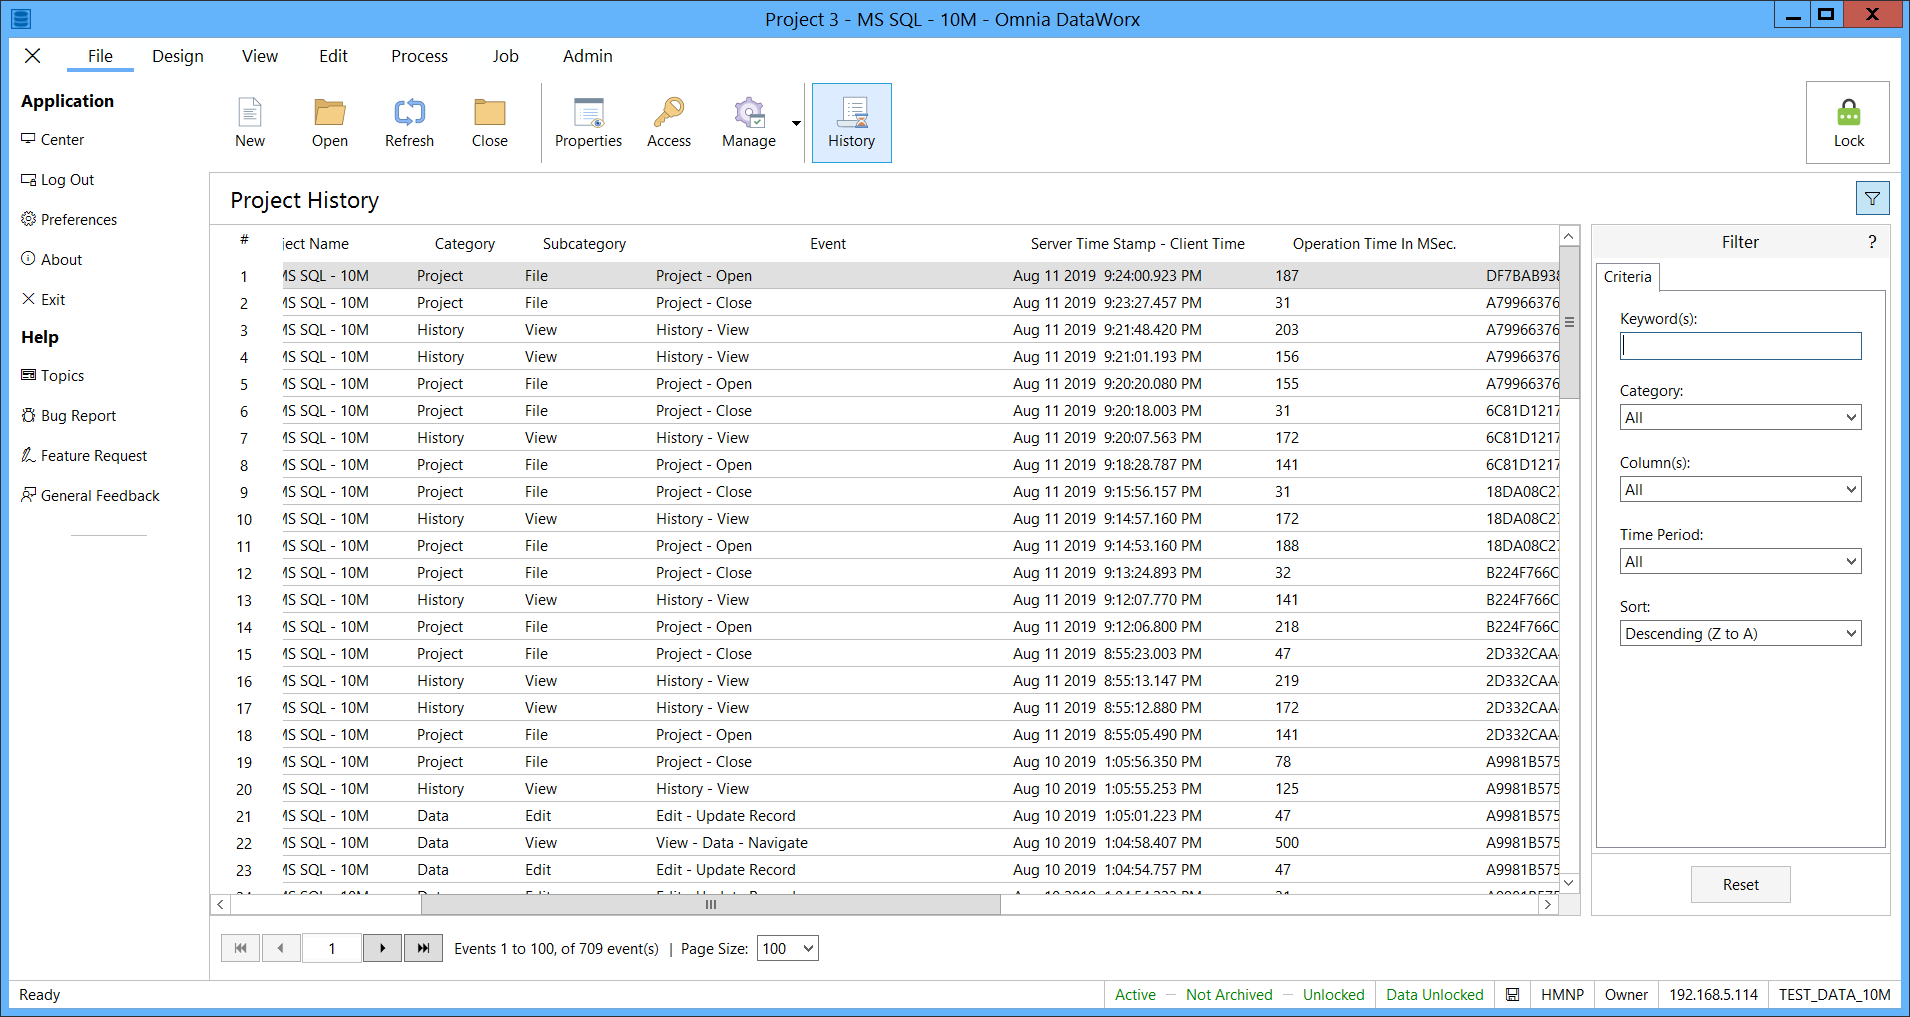Image resolution: width=1910 pixels, height=1017 pixels.
Task: Sort by Operation Time In MSec. header
Action: (x=1374, y=244)
